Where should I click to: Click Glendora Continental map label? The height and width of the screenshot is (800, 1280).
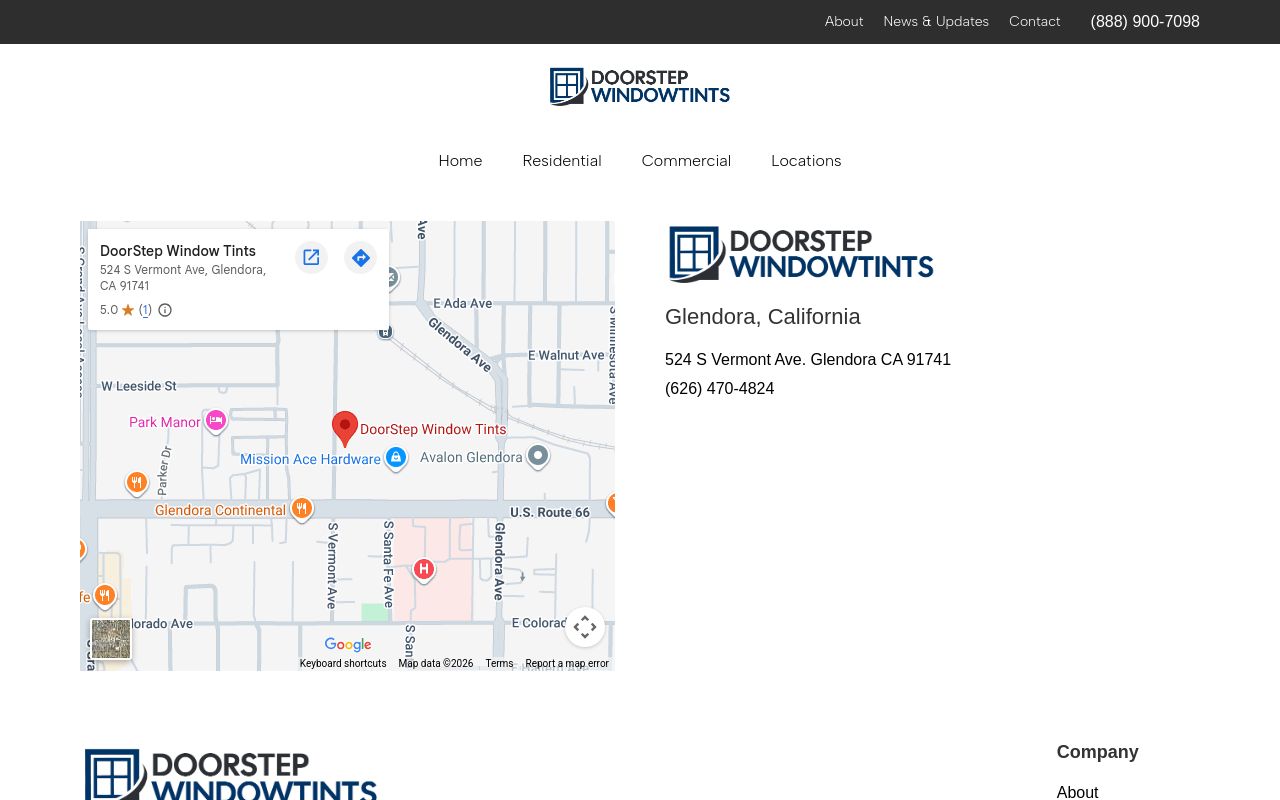[220, 510]
